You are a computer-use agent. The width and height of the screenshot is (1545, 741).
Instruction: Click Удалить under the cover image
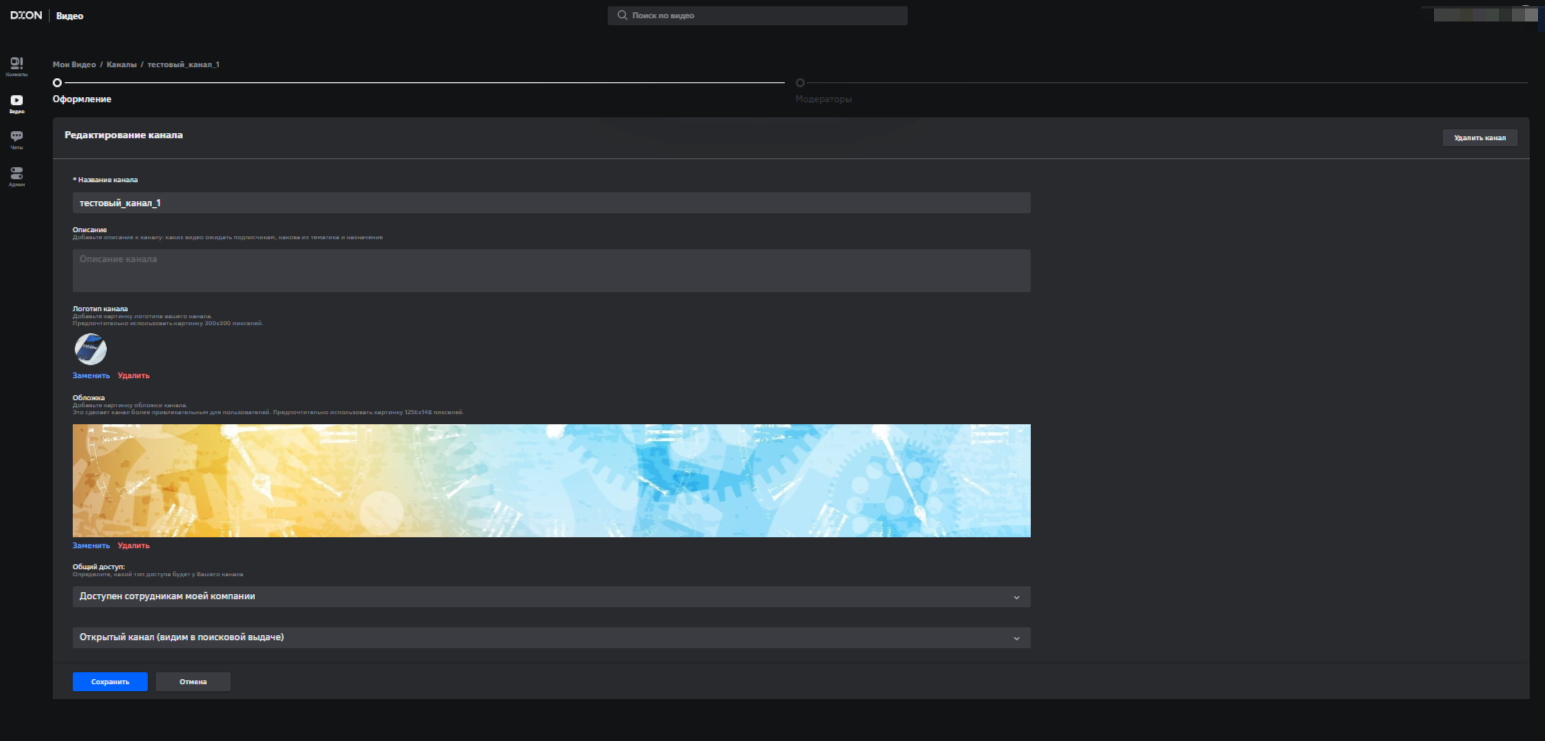pyautogui.click(x=133, y=546)
